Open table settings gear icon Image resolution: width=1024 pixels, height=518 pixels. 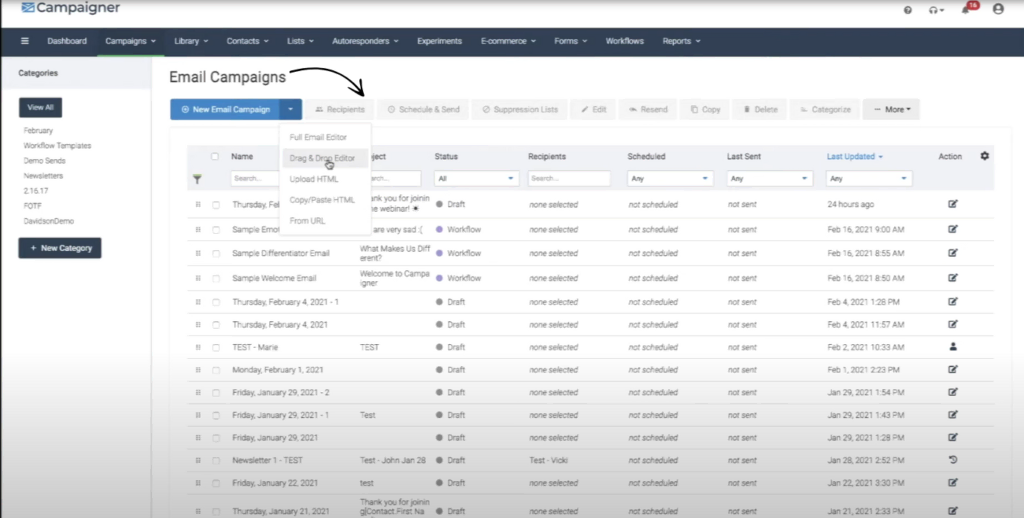tap(984, 156)
